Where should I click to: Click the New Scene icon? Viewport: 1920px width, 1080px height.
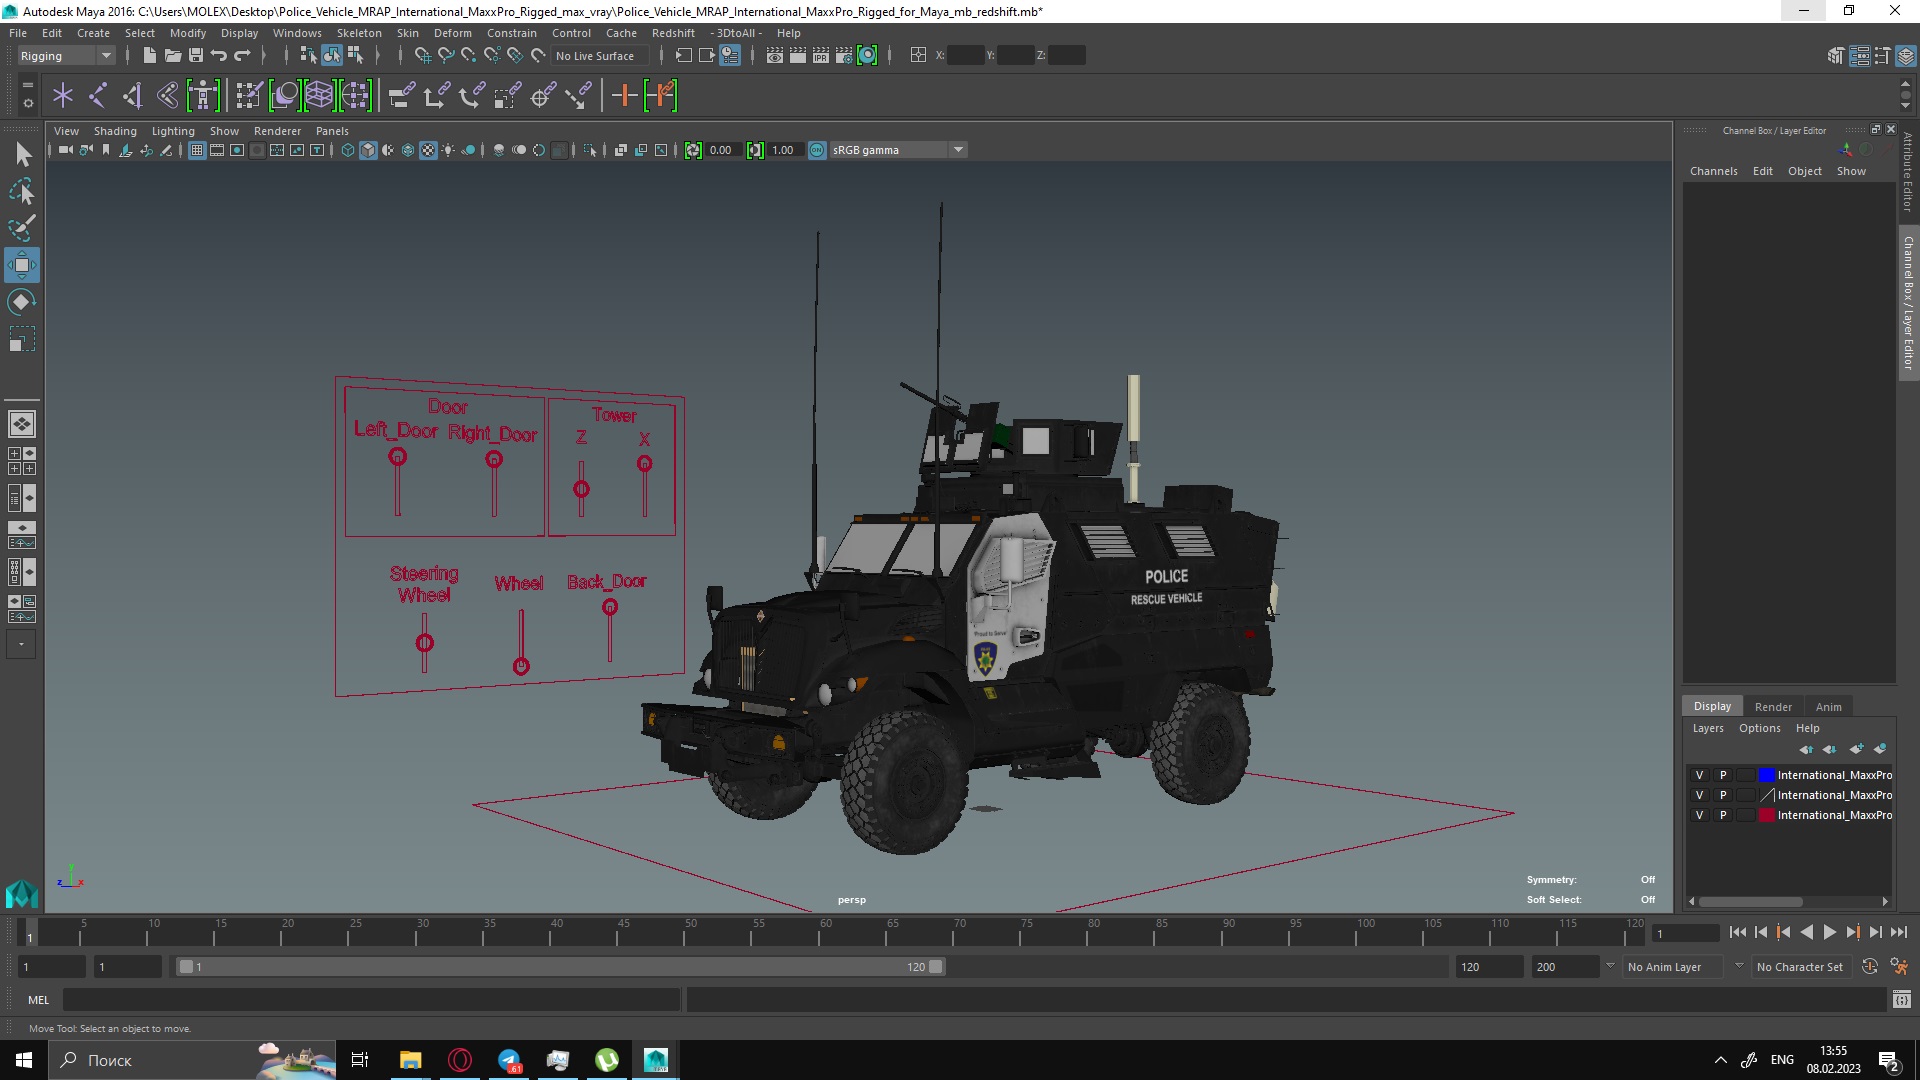(149, 56)
